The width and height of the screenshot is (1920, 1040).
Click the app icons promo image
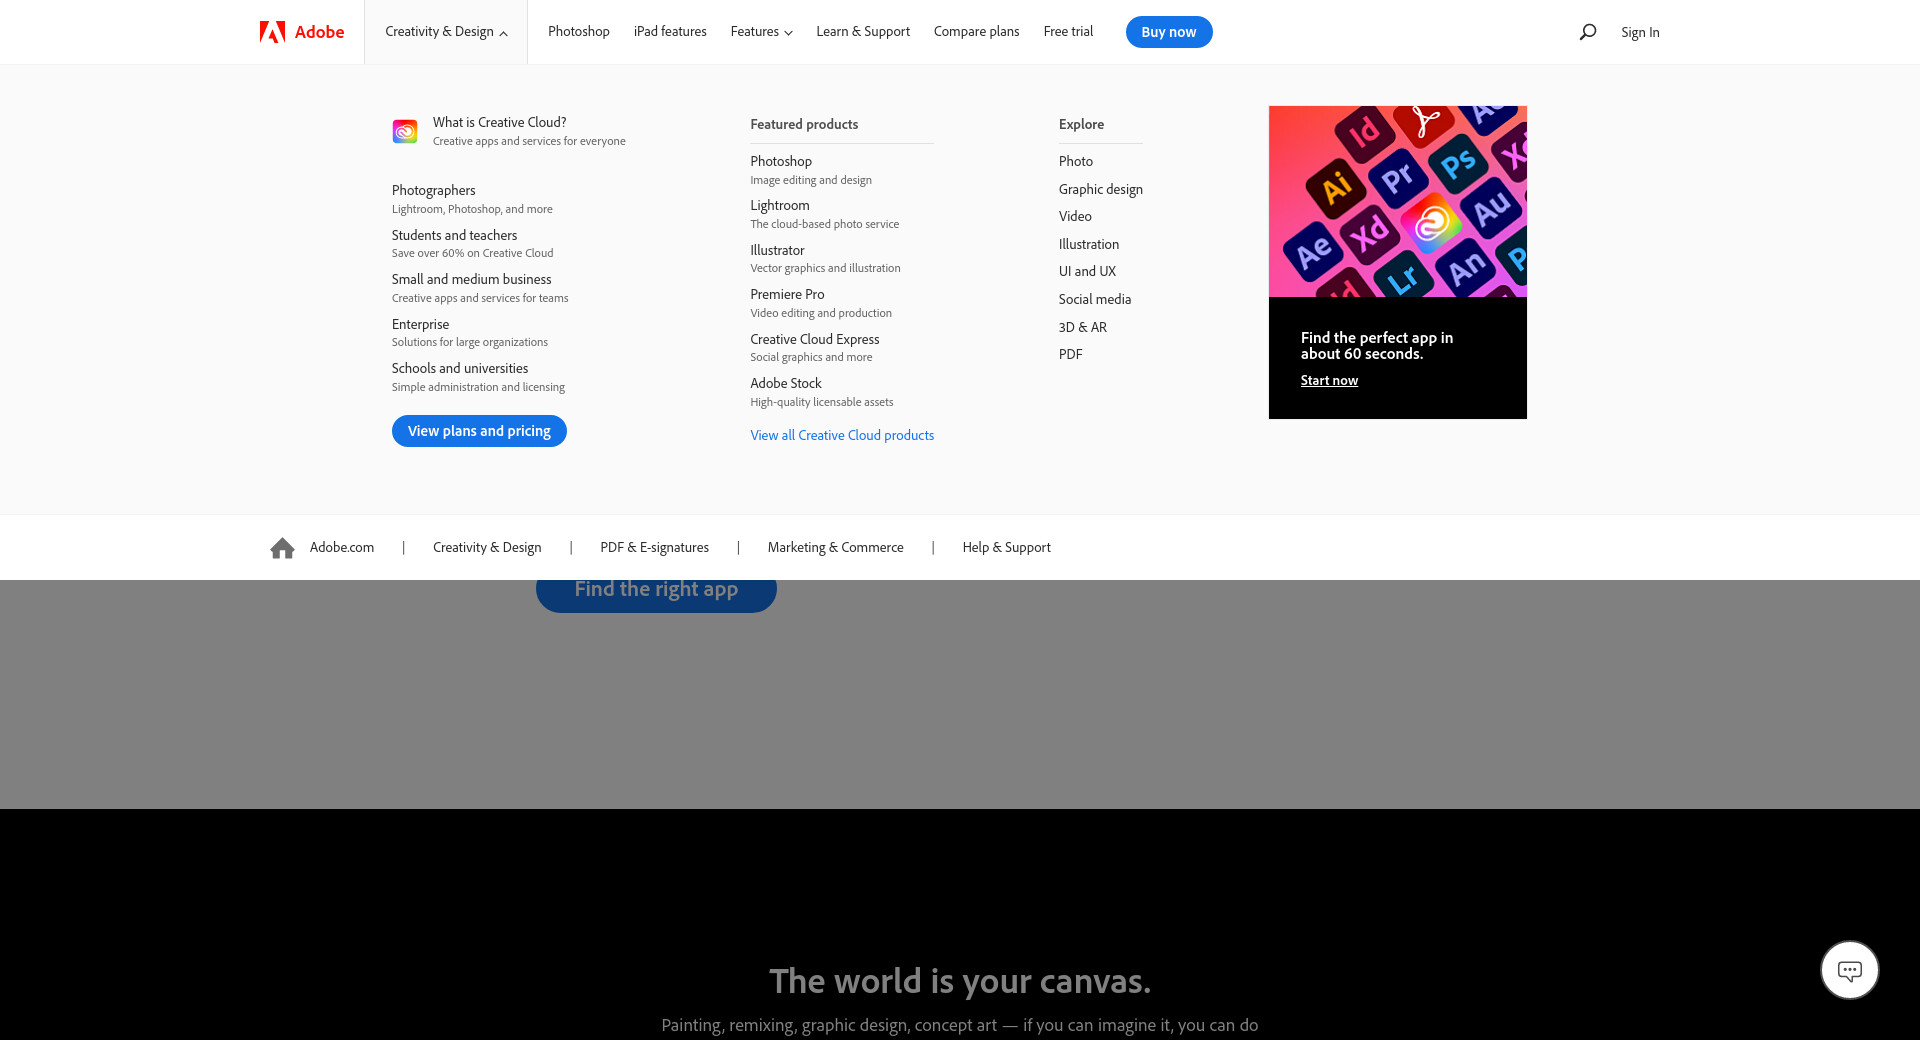click(x=1397, y=201)
